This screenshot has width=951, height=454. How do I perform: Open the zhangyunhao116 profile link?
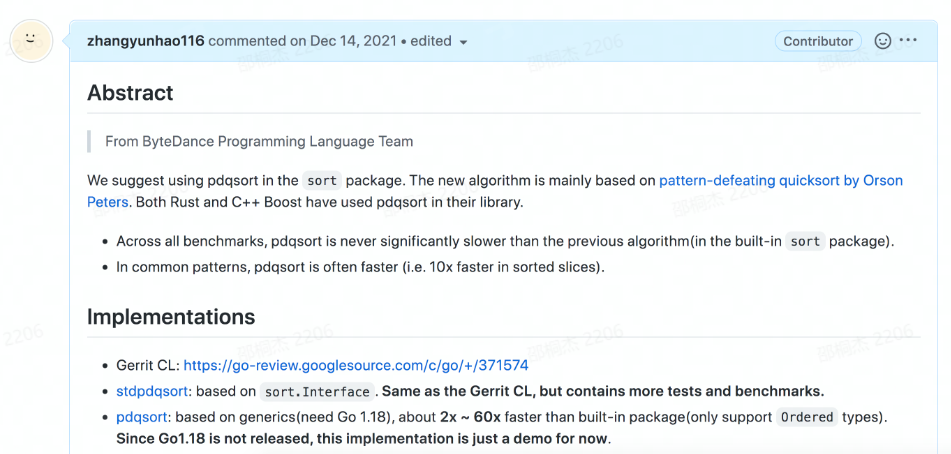(146, 41)
